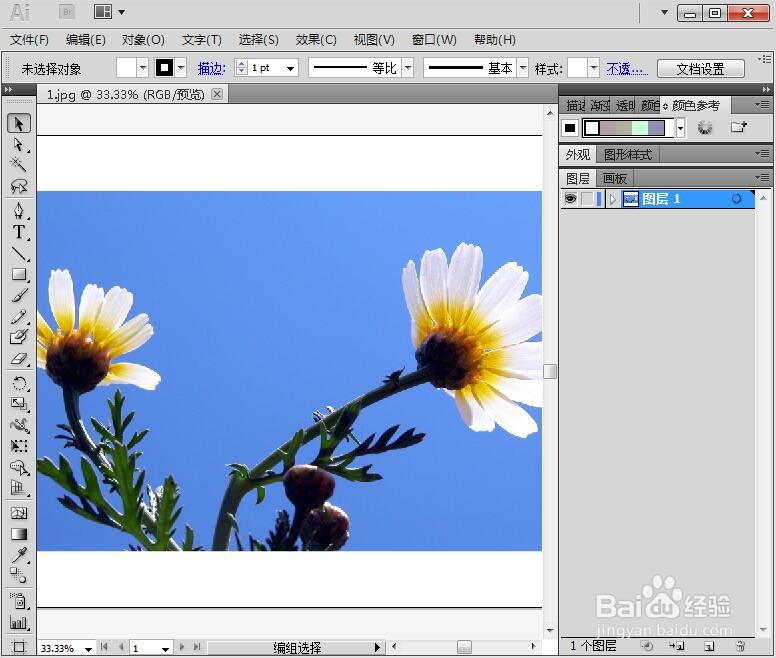Image resolution: width=776 pixels, height=658 pixels.
Task: Select the Artboard tool
Action: pyautogui.click(x=19, y=646)
